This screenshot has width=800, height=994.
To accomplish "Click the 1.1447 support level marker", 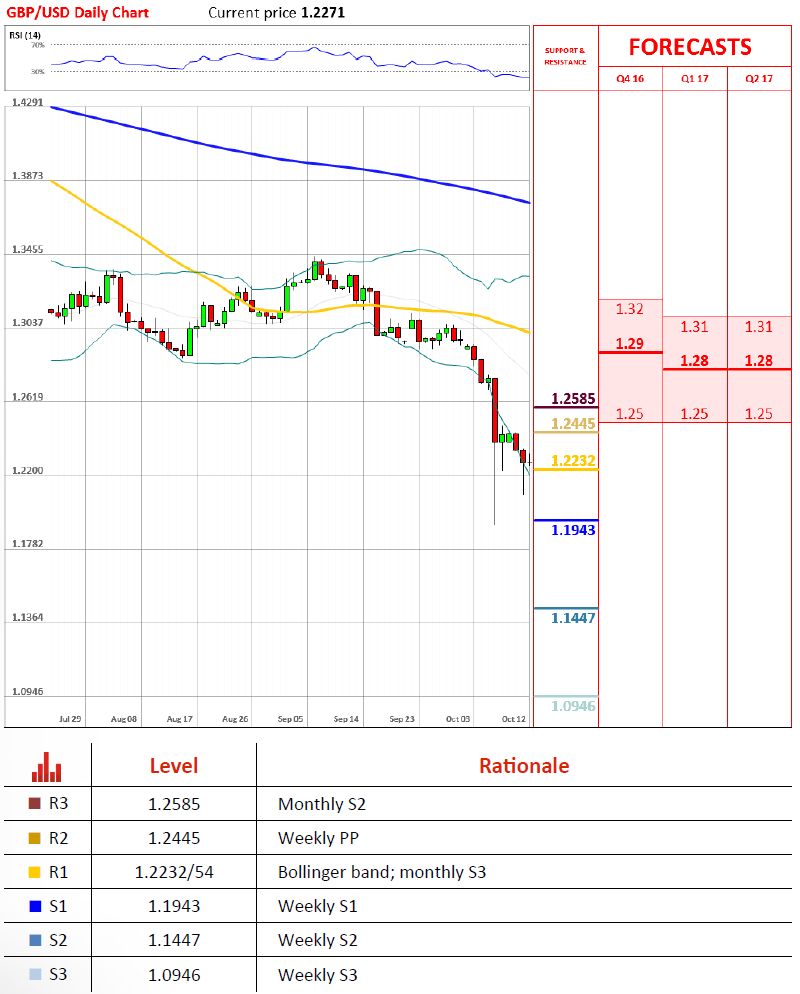I will point(573,618).
